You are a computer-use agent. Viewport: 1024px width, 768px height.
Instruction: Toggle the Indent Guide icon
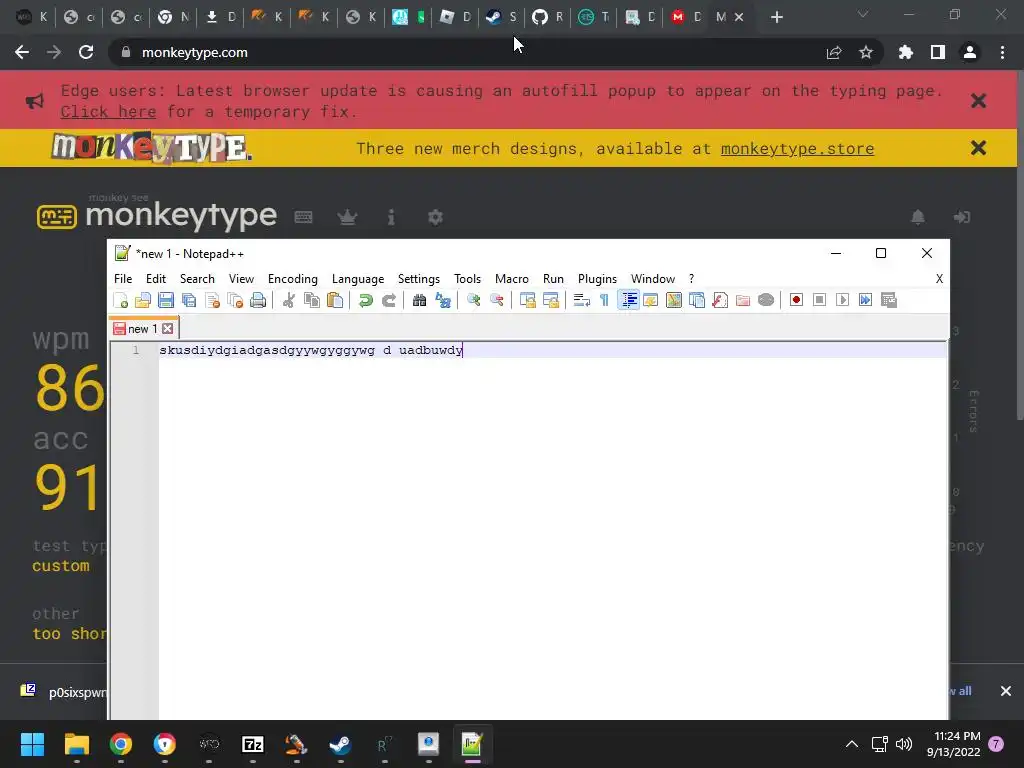point(629,300)
